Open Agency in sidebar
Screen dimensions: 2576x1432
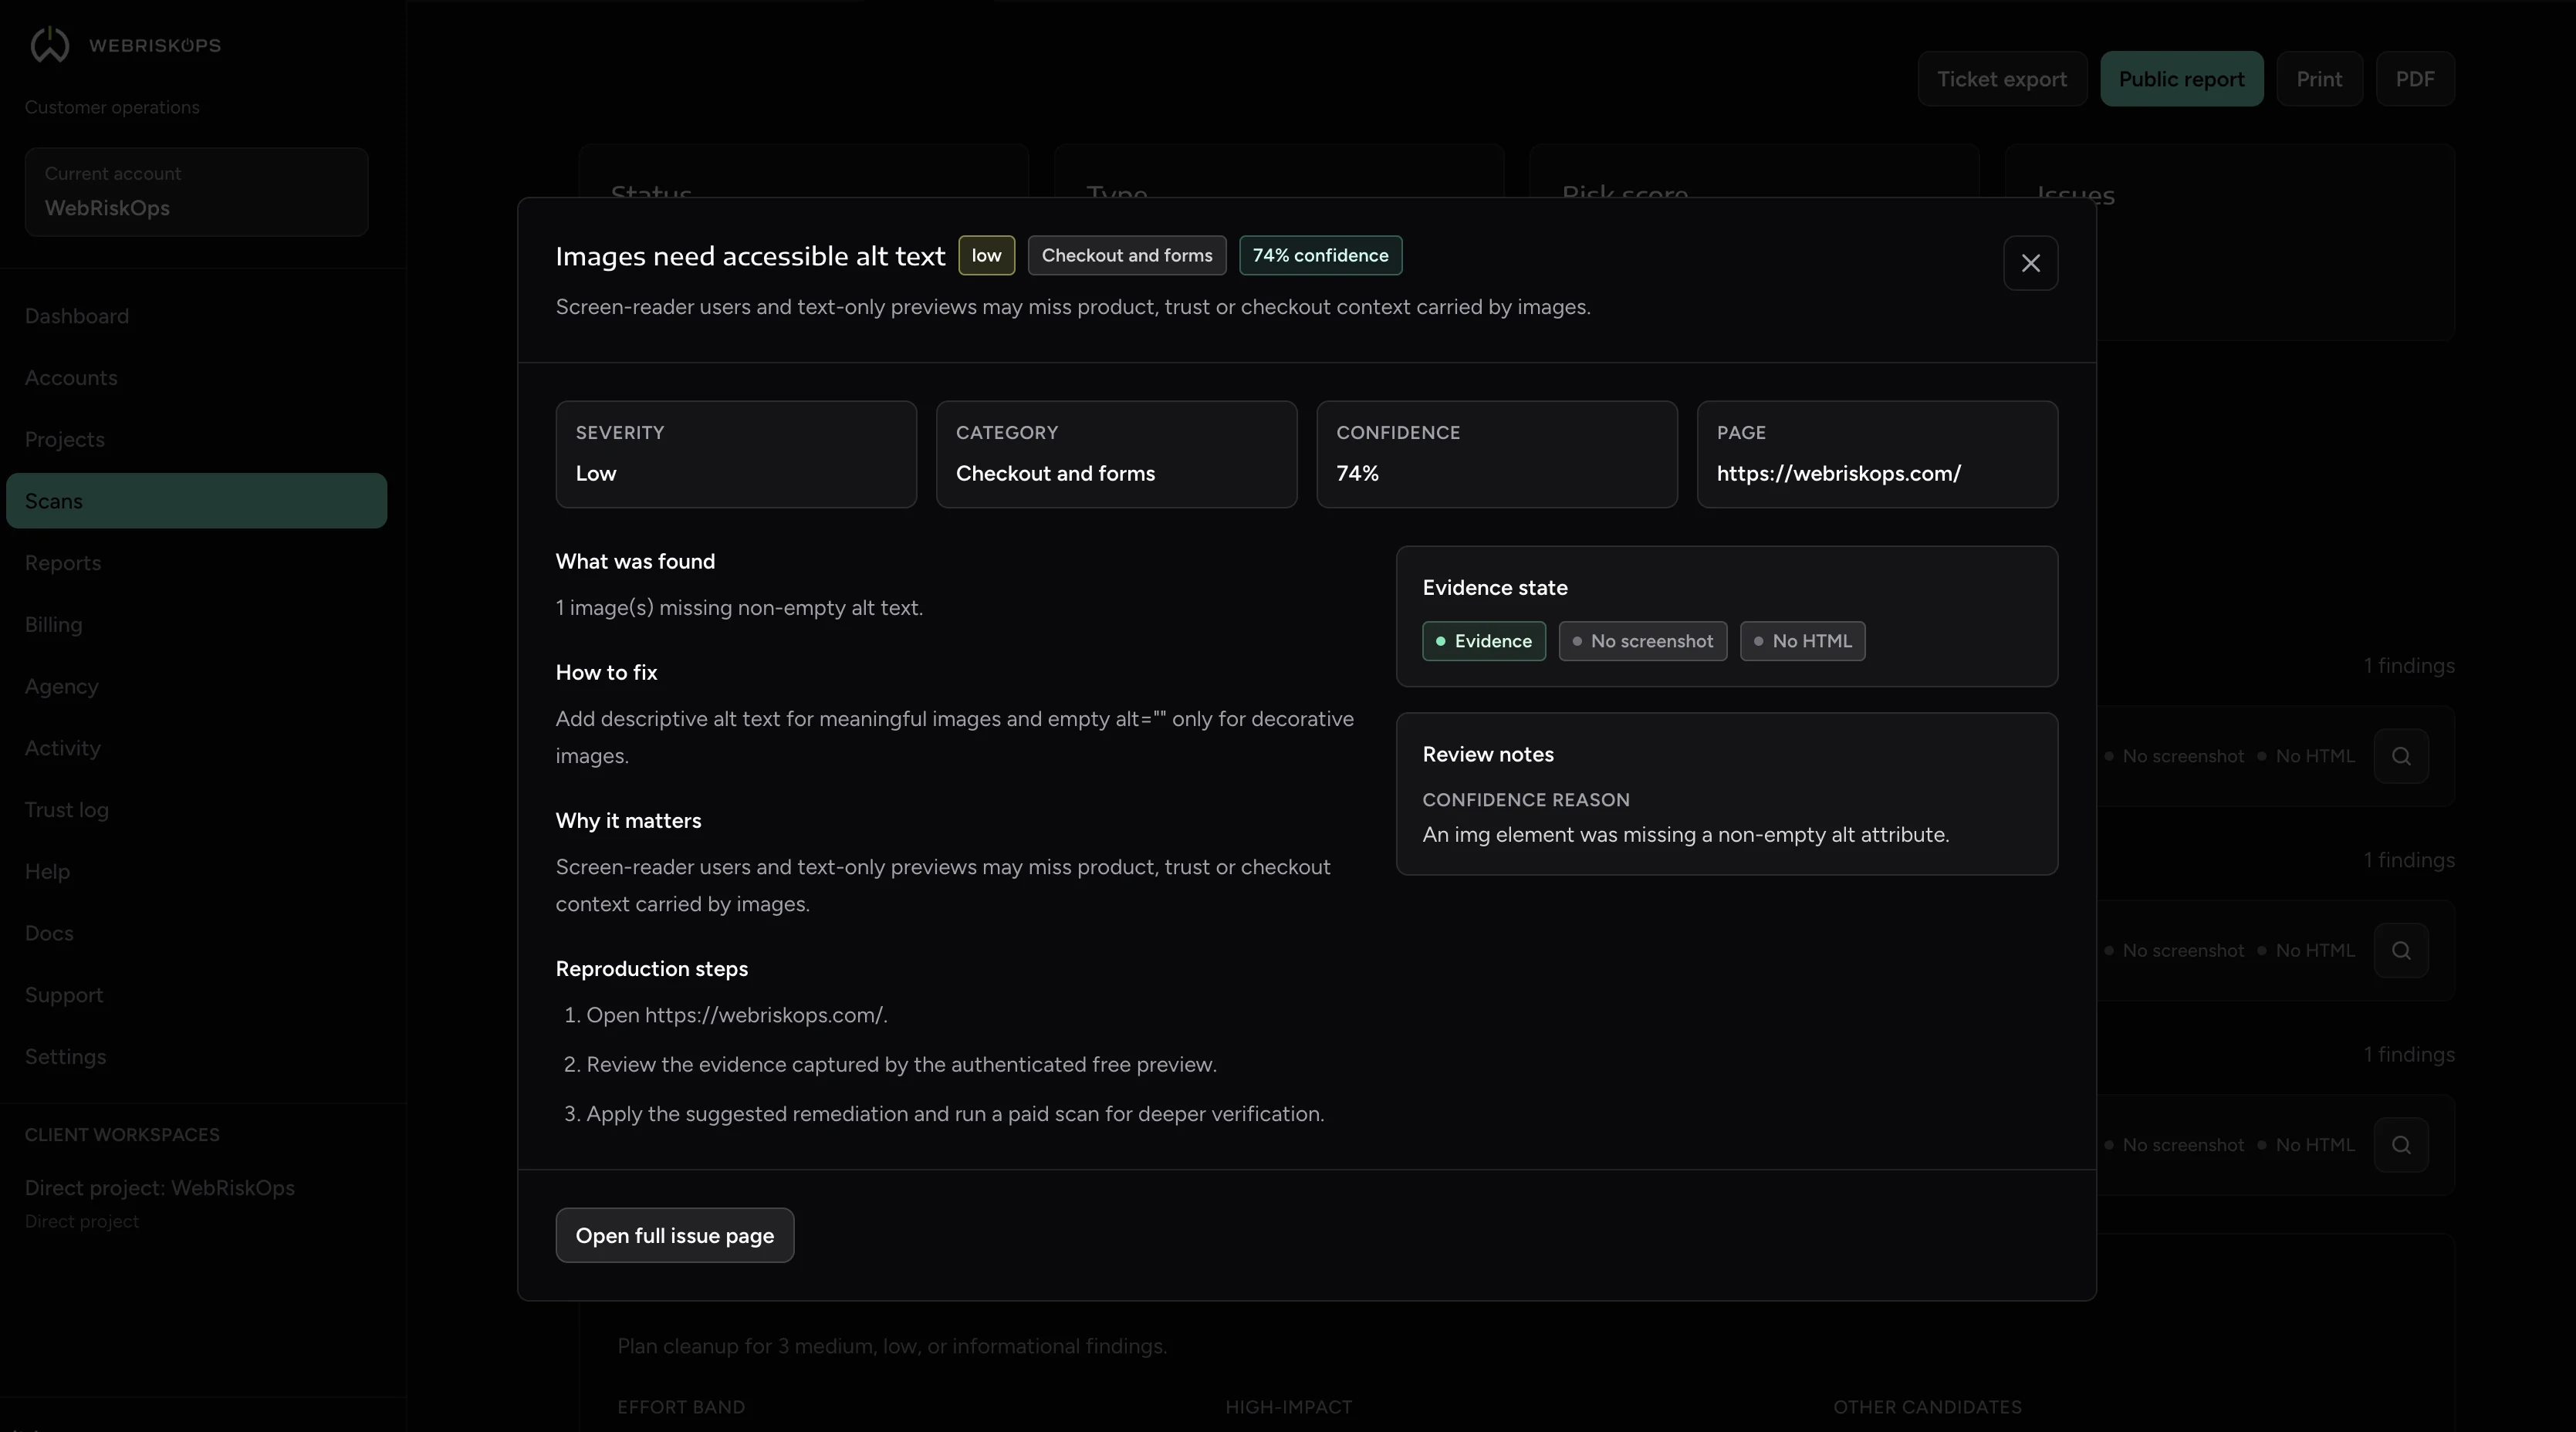(x=196, y=686)
